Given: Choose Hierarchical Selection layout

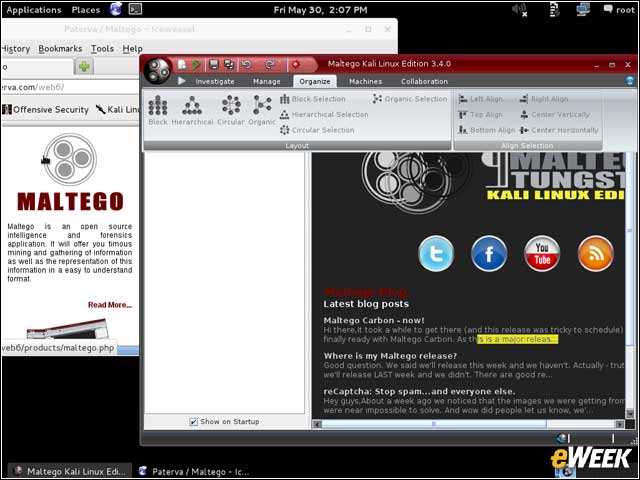Looking at the screenshot, I should pyautogui.click(x=324, y=115).
